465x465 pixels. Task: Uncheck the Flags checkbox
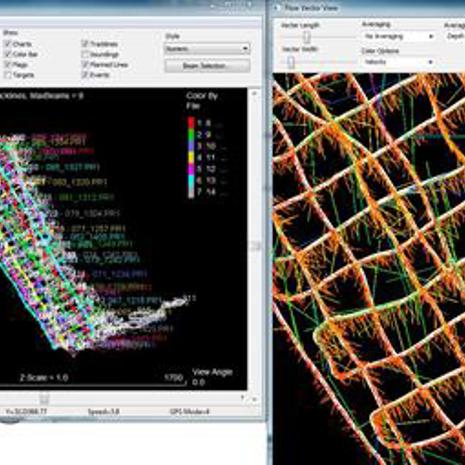click(8, 64)
